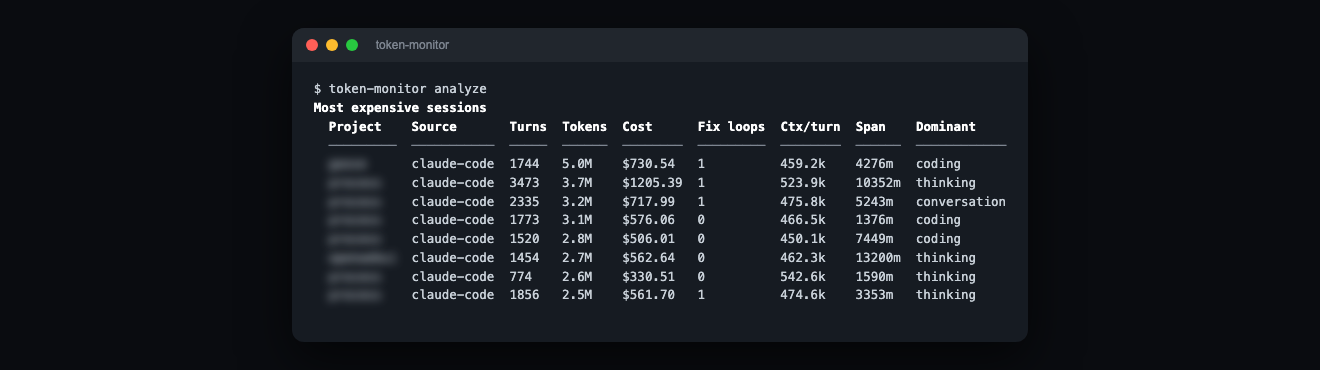Click the span value 3353m

click(875, 295)
